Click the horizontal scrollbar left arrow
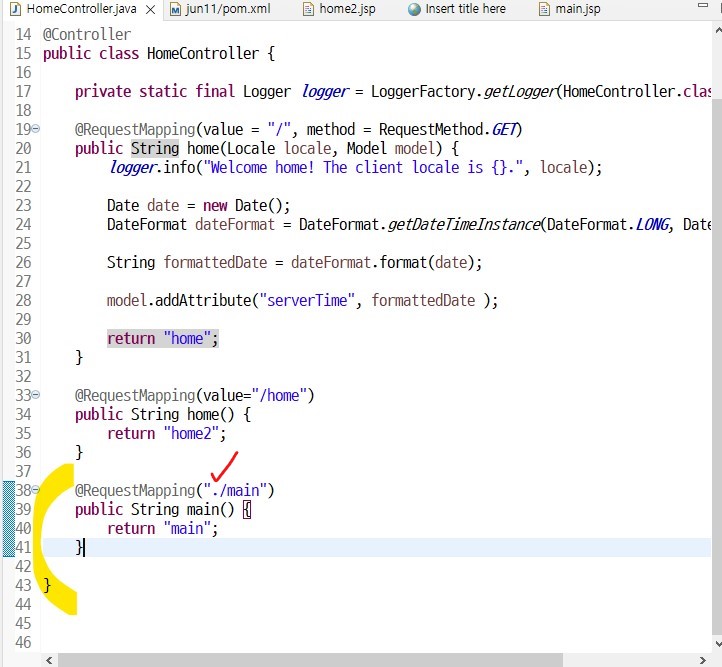This screenshot has height=667, width=722. 49,661
